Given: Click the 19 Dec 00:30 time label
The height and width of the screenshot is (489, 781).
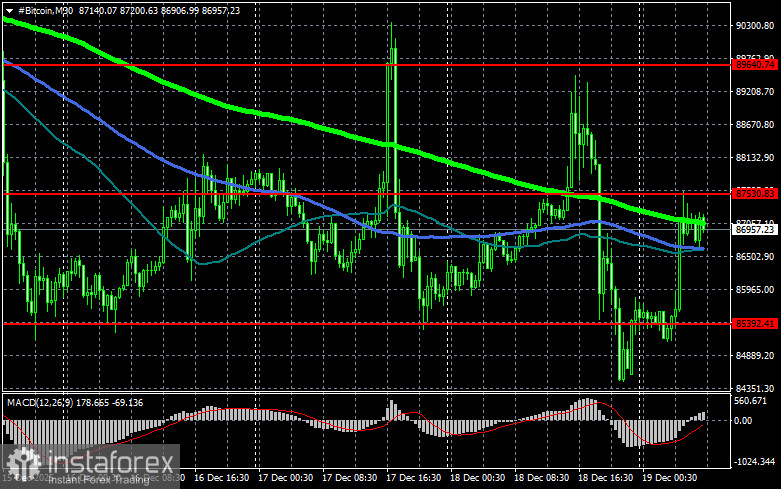Looking at the screenshot, I should tap(669, 478).
